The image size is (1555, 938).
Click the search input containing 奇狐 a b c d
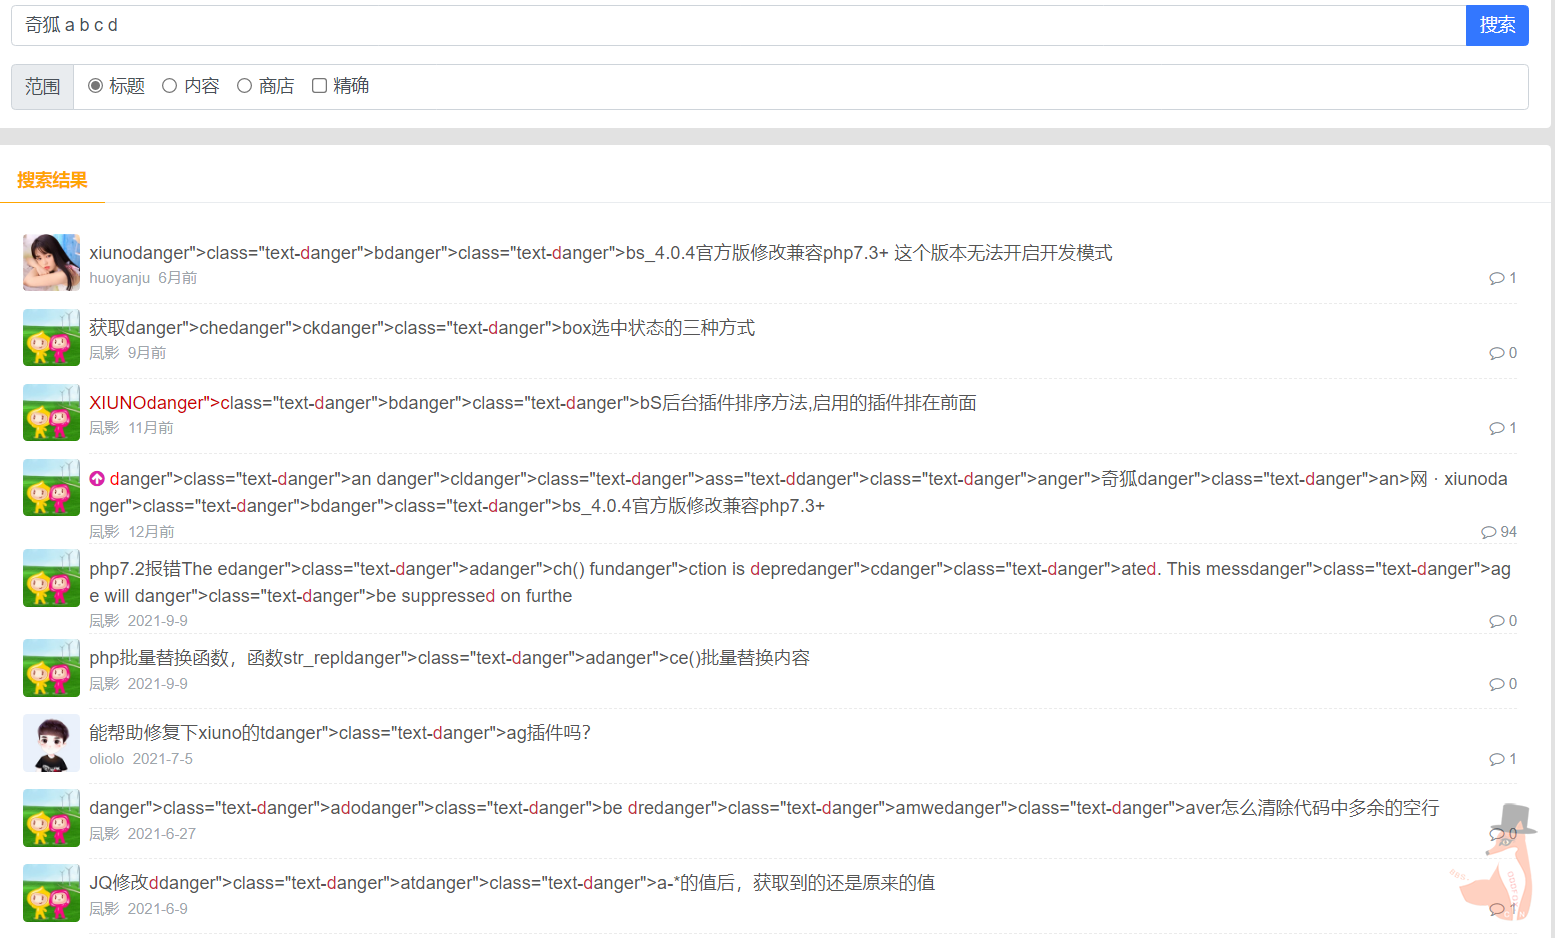[x=738, y=25]
